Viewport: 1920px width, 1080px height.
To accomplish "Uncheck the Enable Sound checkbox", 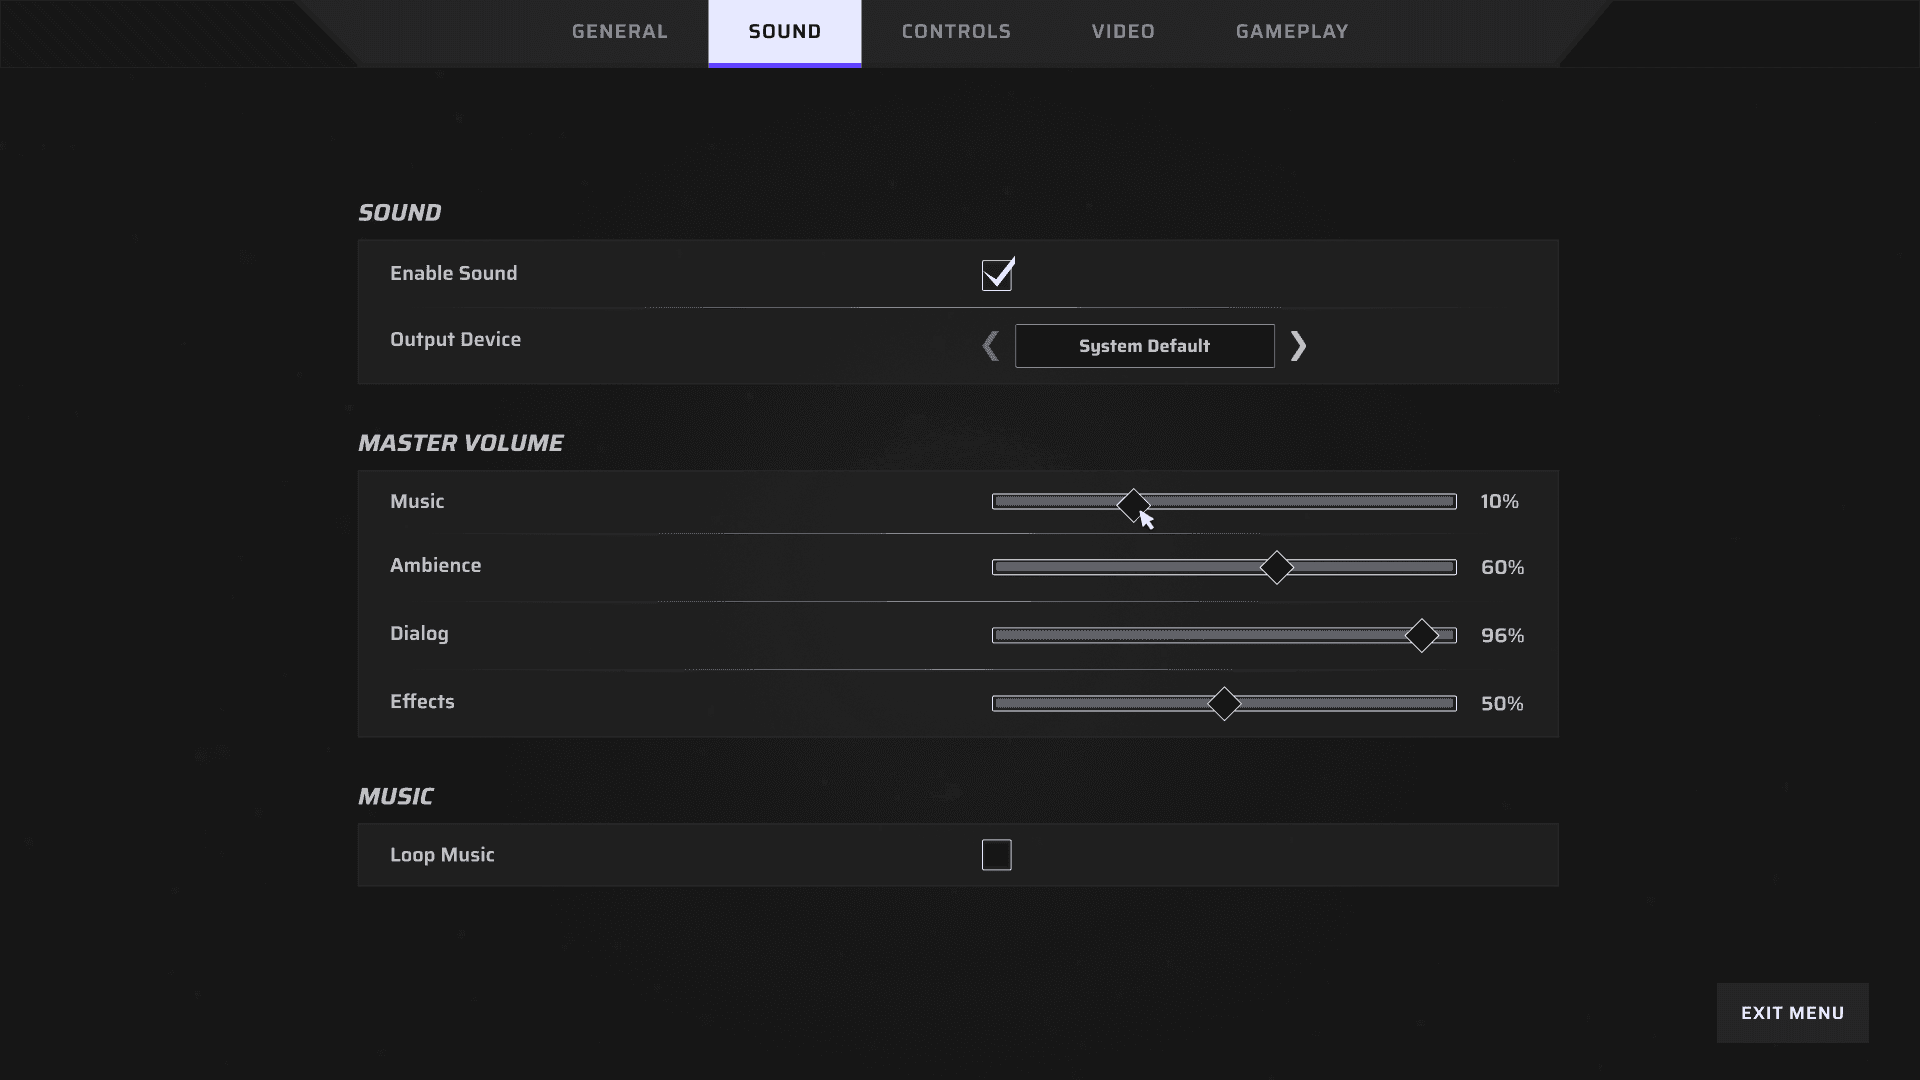I will pos(997,275).
